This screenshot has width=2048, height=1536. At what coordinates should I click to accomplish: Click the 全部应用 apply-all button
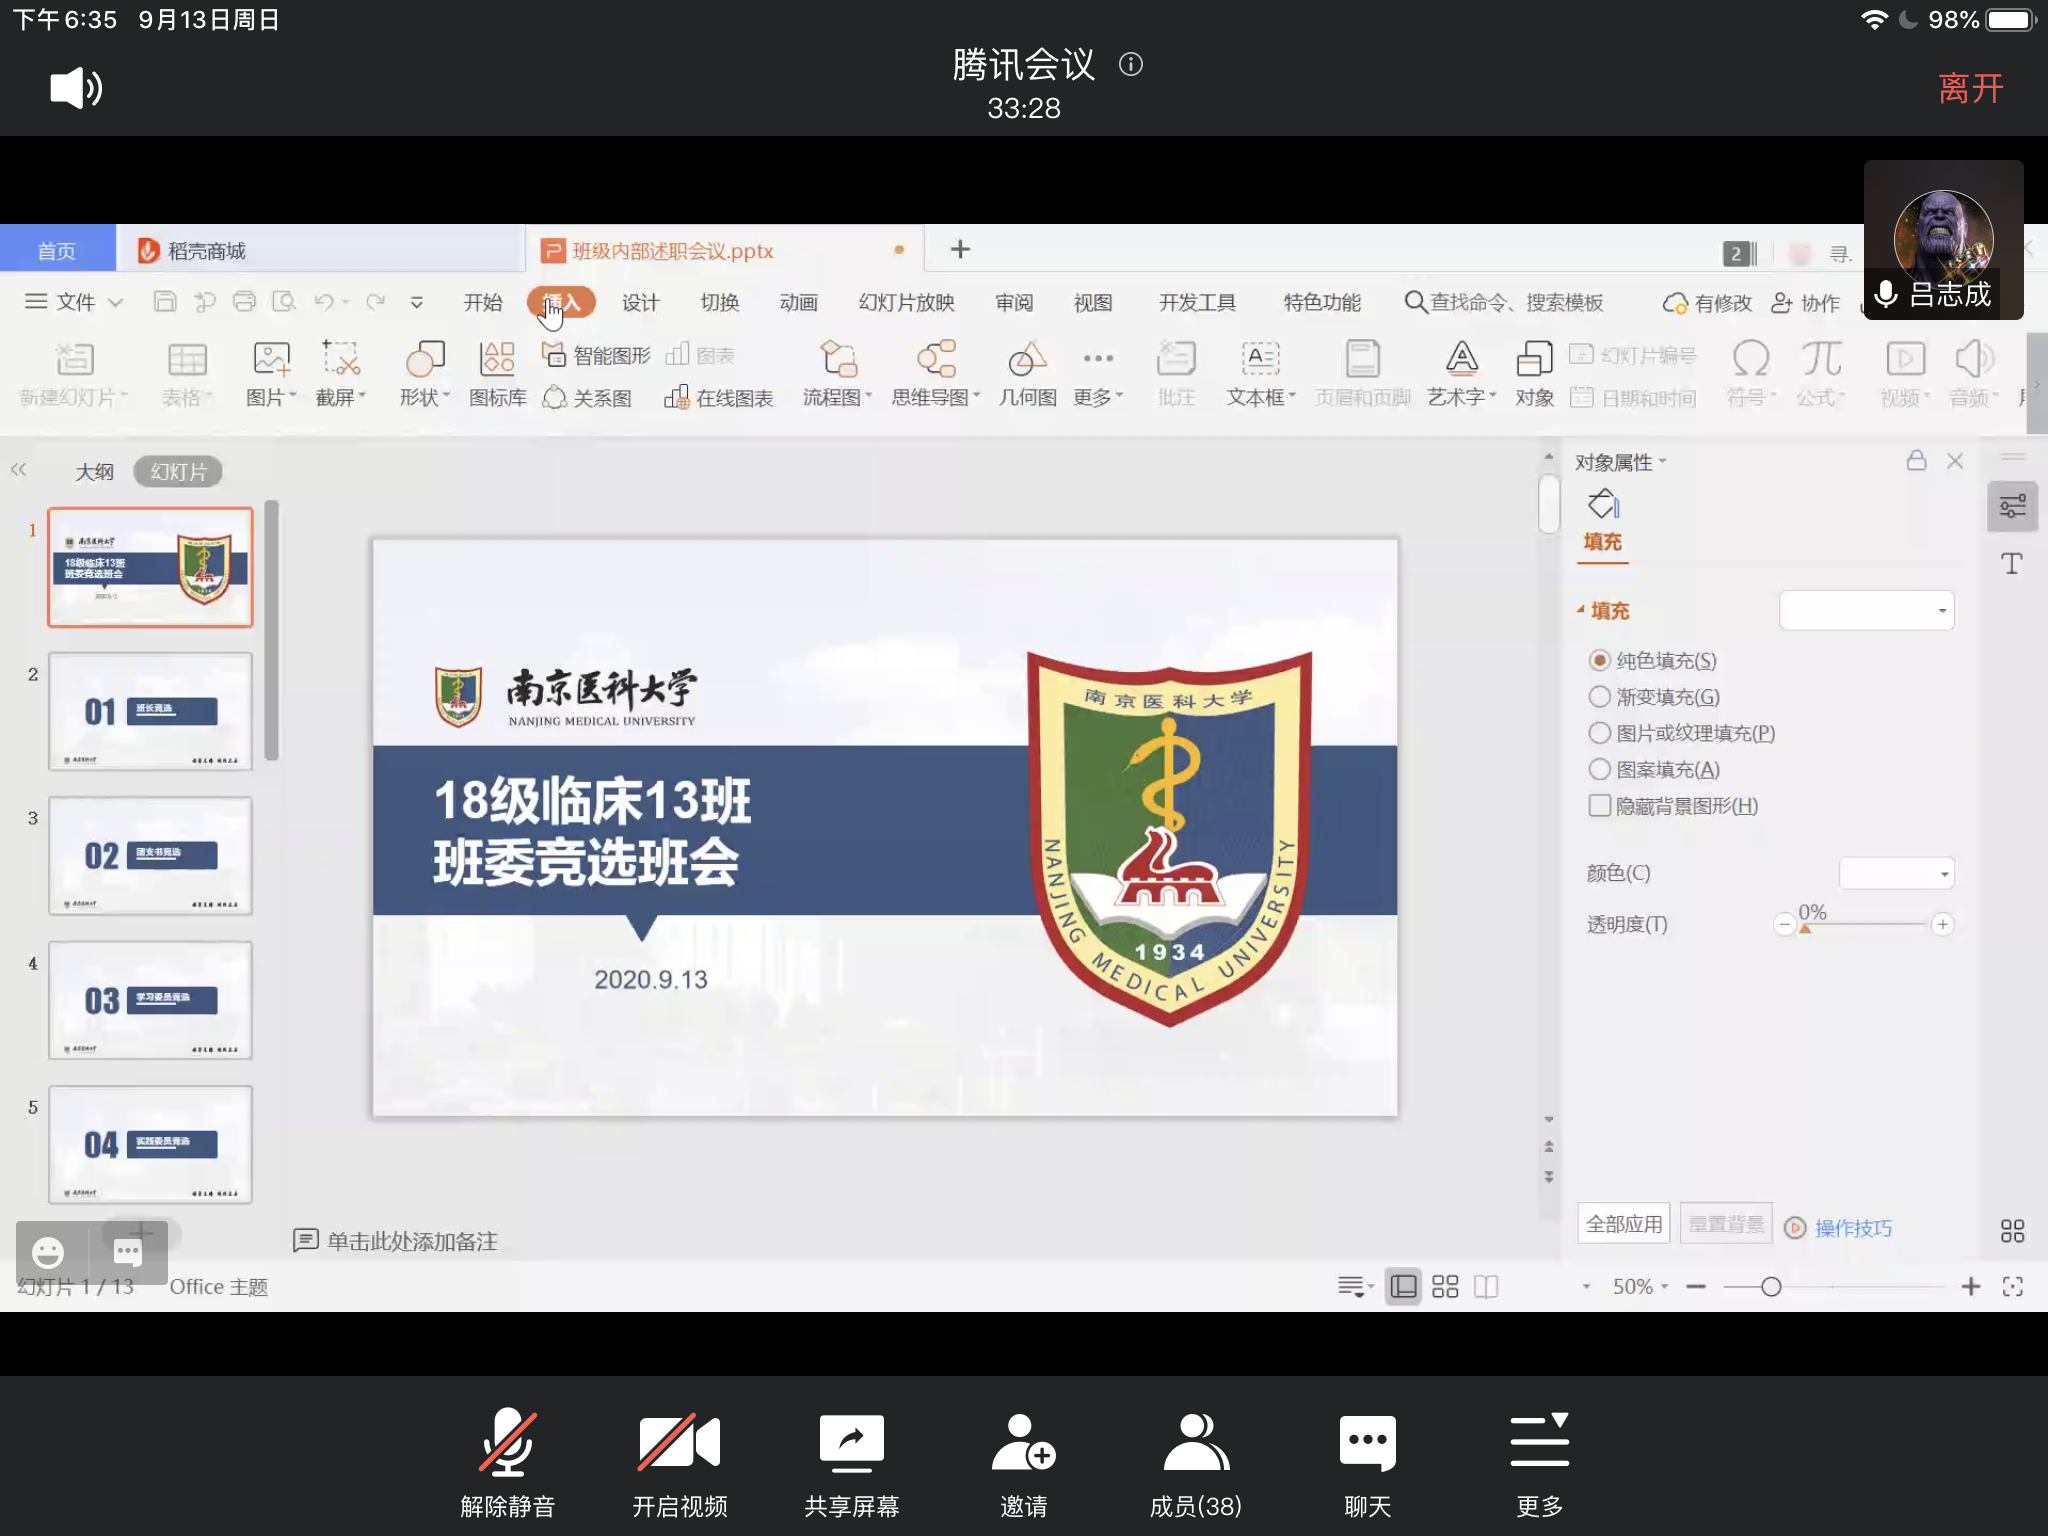coord(1624,1224)
